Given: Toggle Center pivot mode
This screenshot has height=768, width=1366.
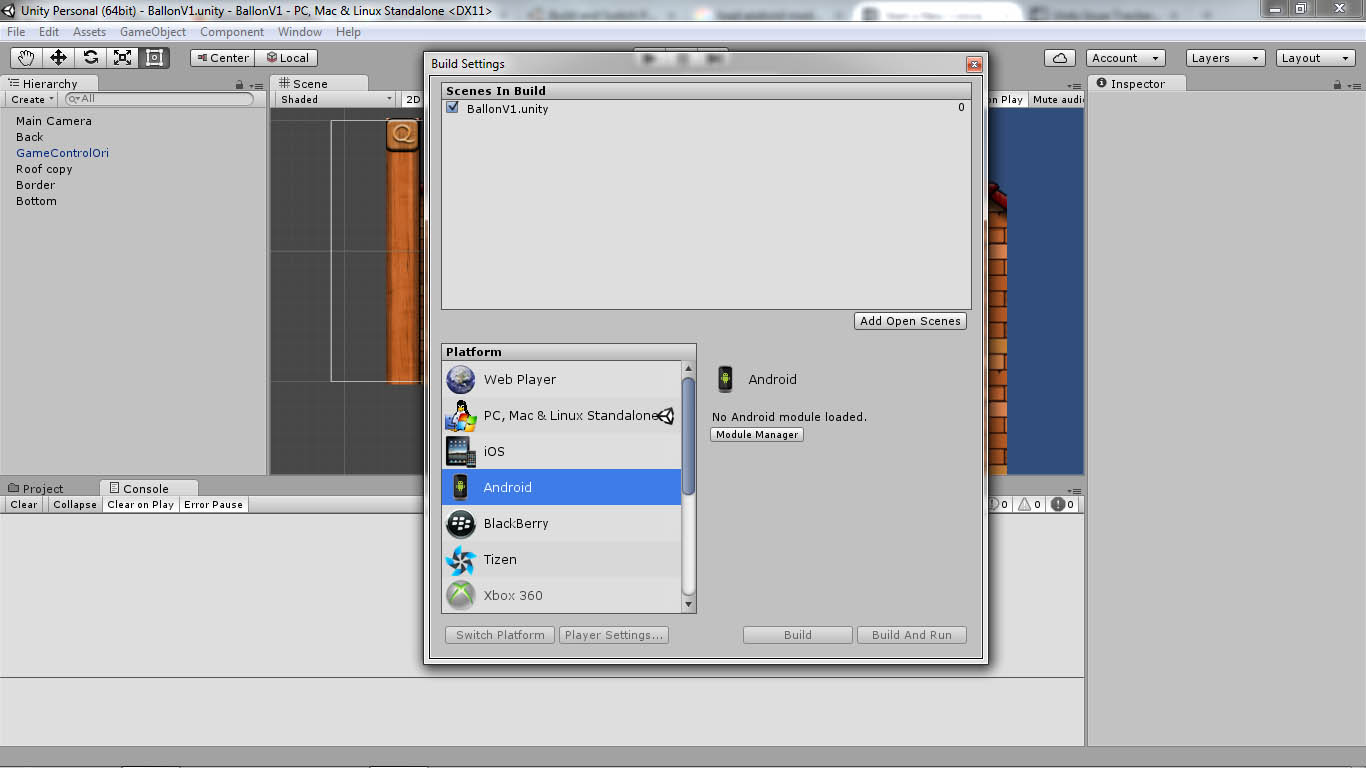Looking at the screenshot, I should (x=221, y=58).
